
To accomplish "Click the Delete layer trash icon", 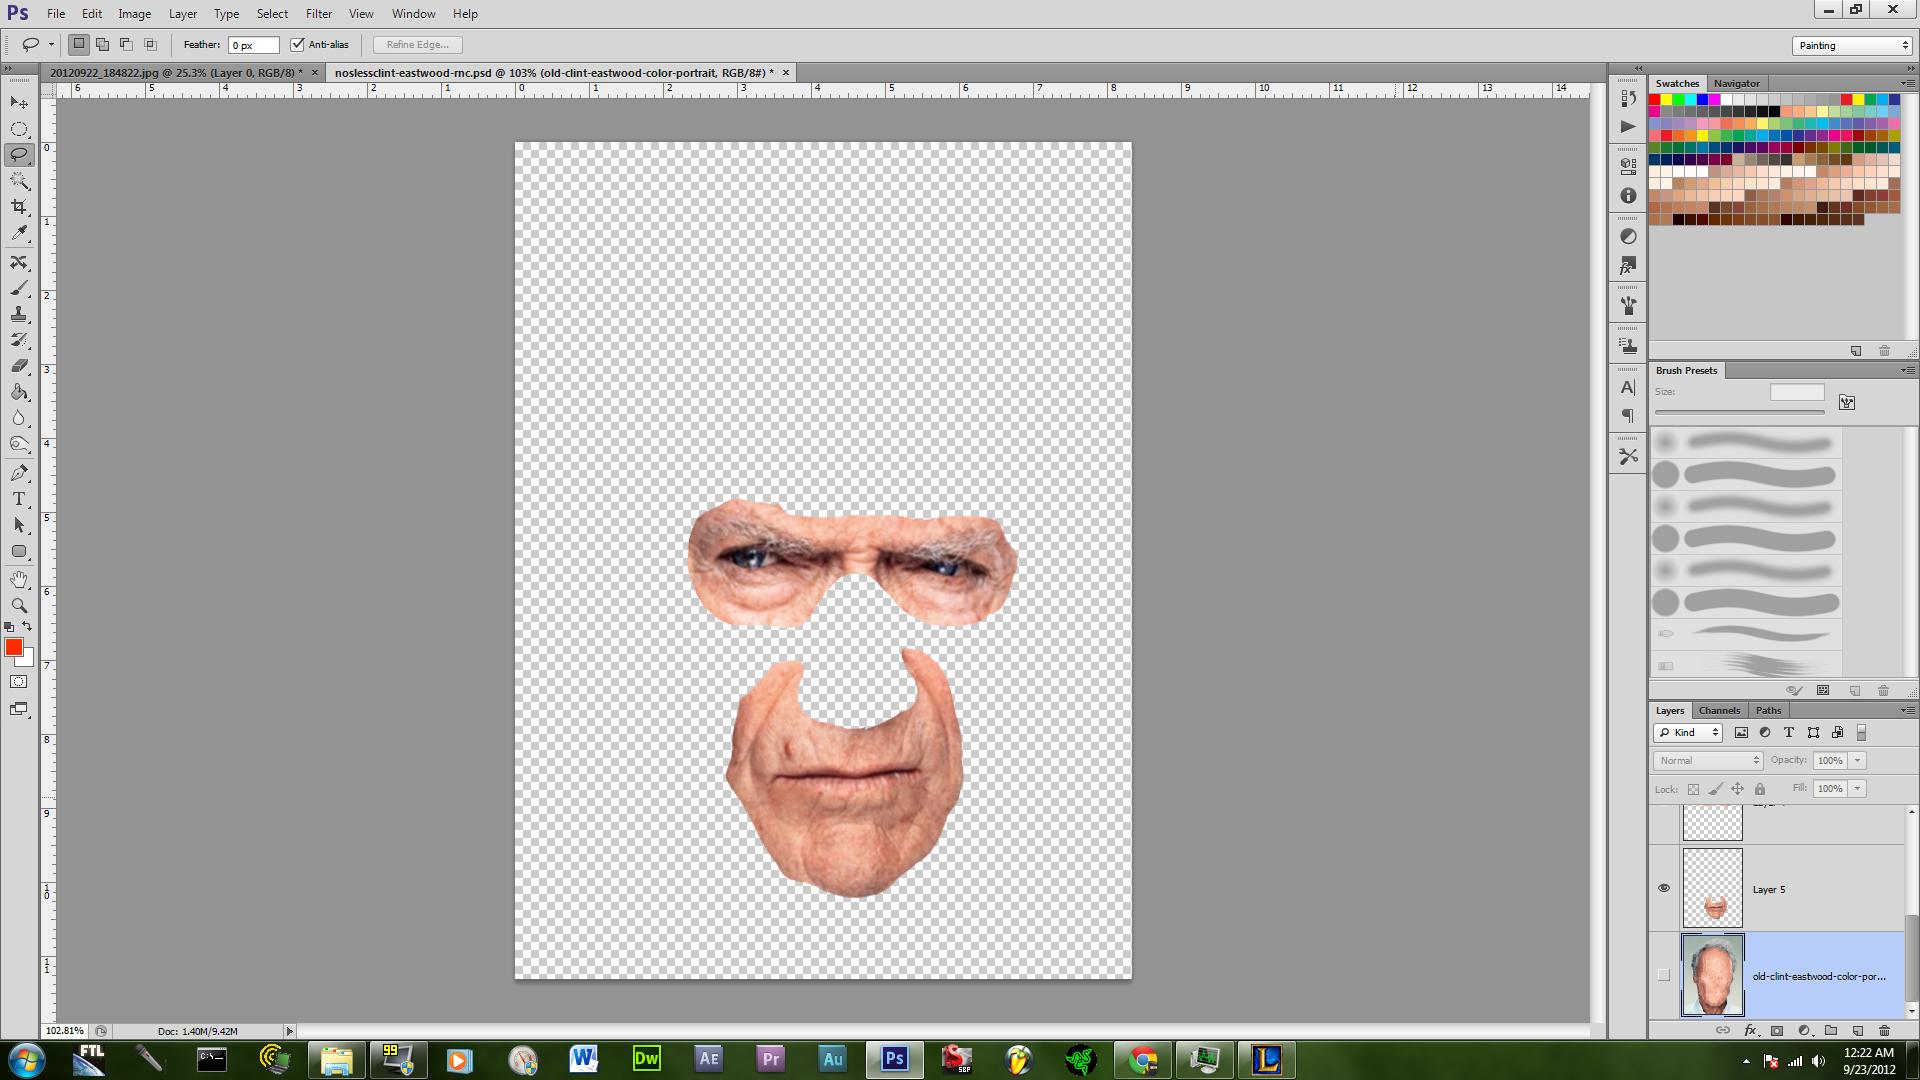I will click(x=1884, y=1030).
